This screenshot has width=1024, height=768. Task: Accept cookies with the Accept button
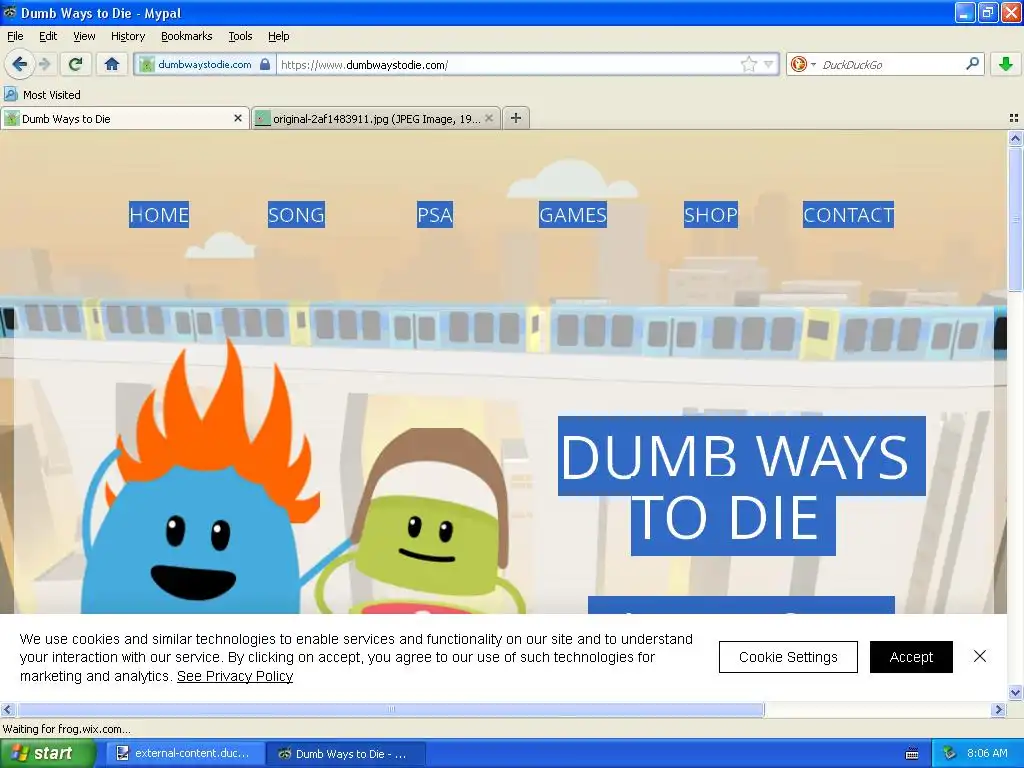click(x=911, y=657)
